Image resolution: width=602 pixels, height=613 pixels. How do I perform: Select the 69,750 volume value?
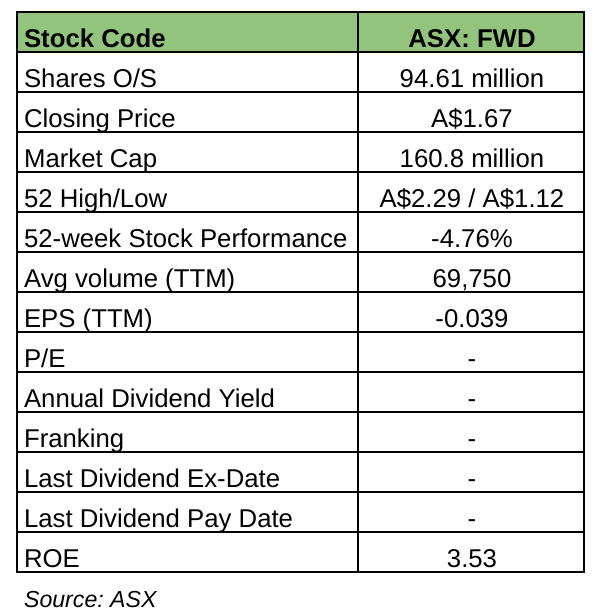[471, 278]
